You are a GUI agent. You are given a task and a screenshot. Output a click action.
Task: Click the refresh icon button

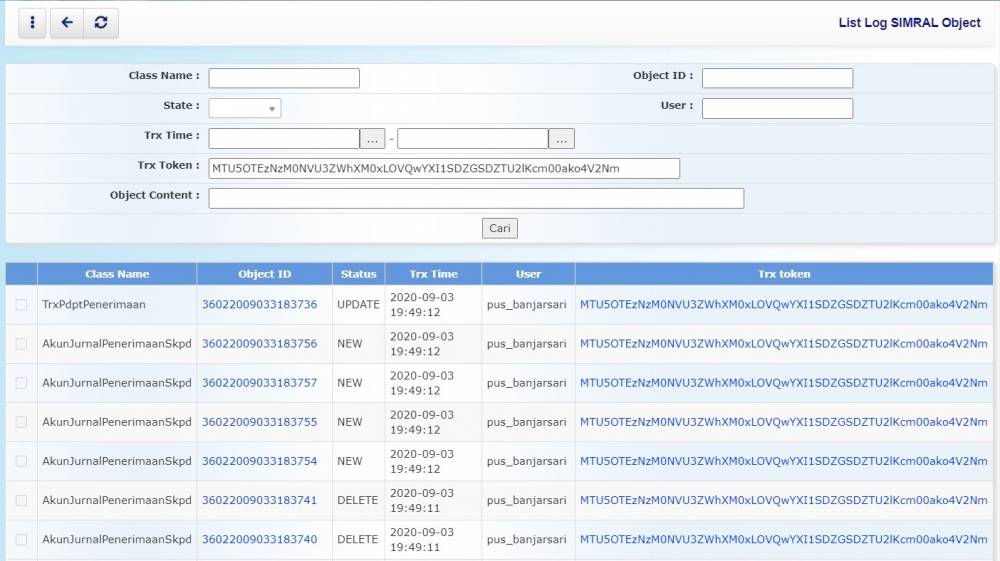[x=101, y=23]
